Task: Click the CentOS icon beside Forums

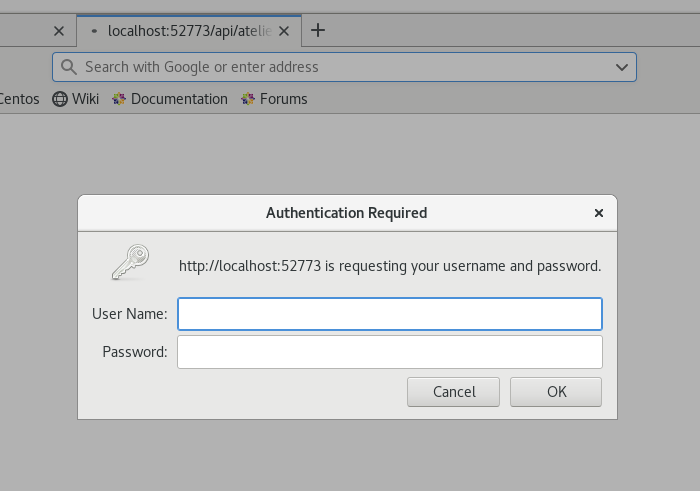Action: pyautogui.click(x=248, y=99)
